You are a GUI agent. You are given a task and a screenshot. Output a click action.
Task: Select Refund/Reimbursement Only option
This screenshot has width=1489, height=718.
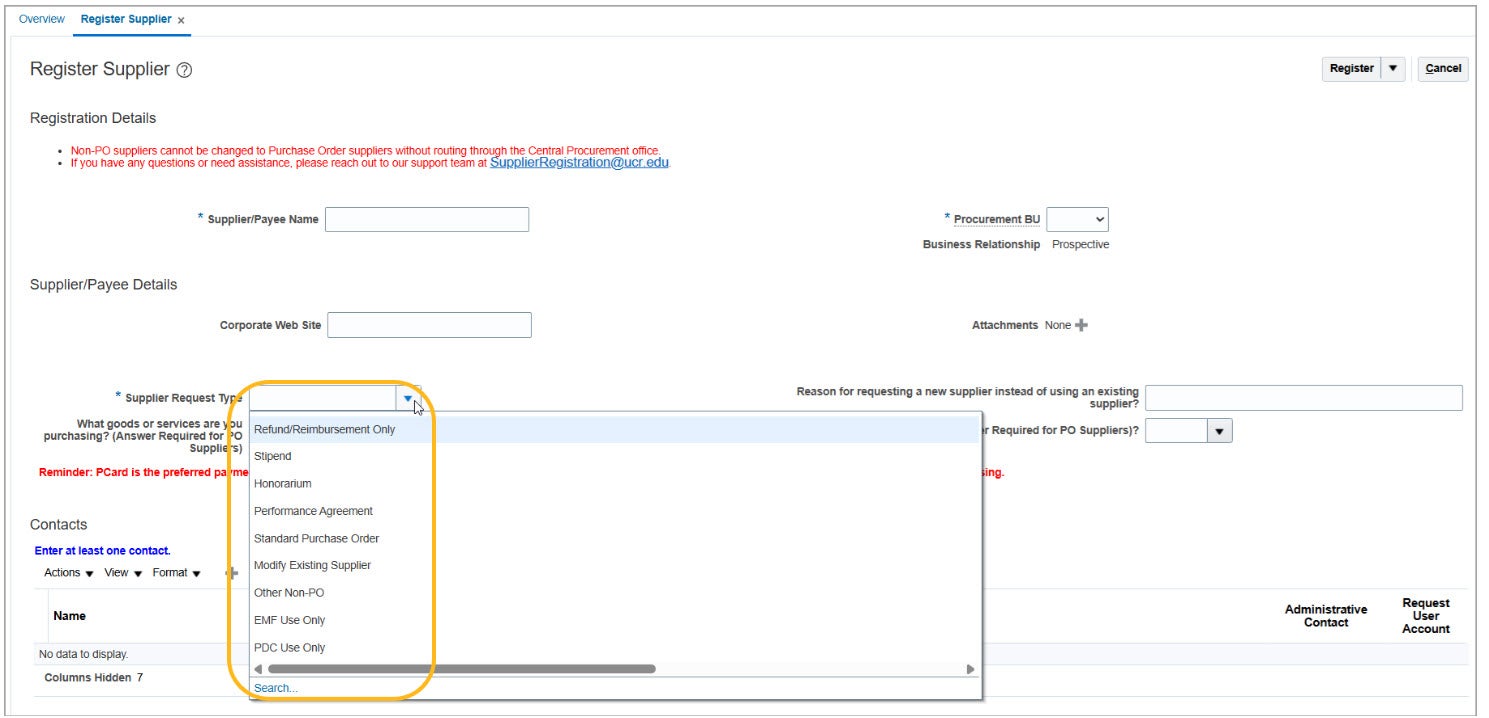click(324, 429)
